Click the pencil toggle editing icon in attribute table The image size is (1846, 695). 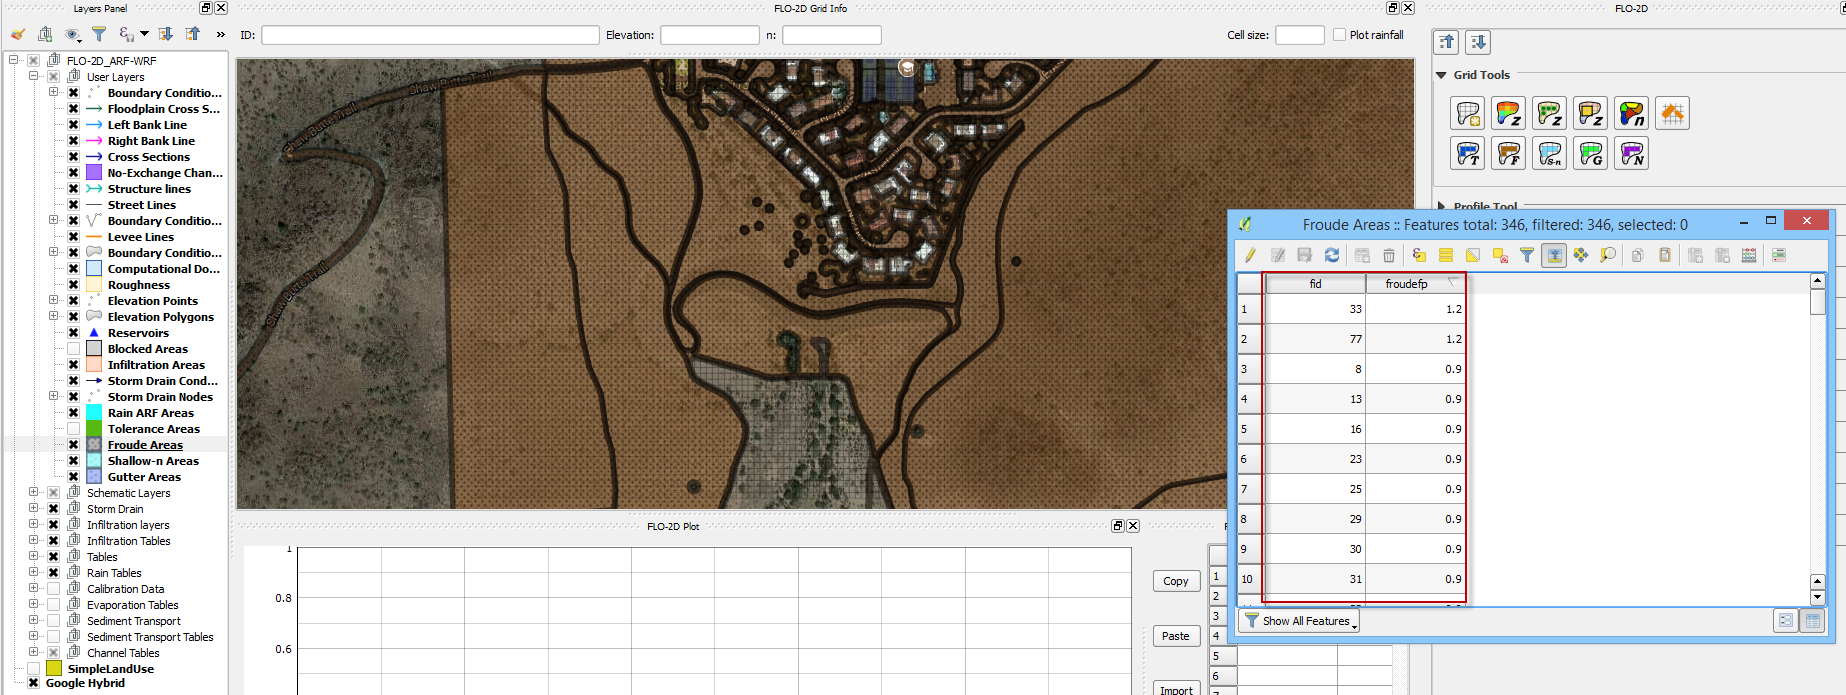click(1250, 255)
